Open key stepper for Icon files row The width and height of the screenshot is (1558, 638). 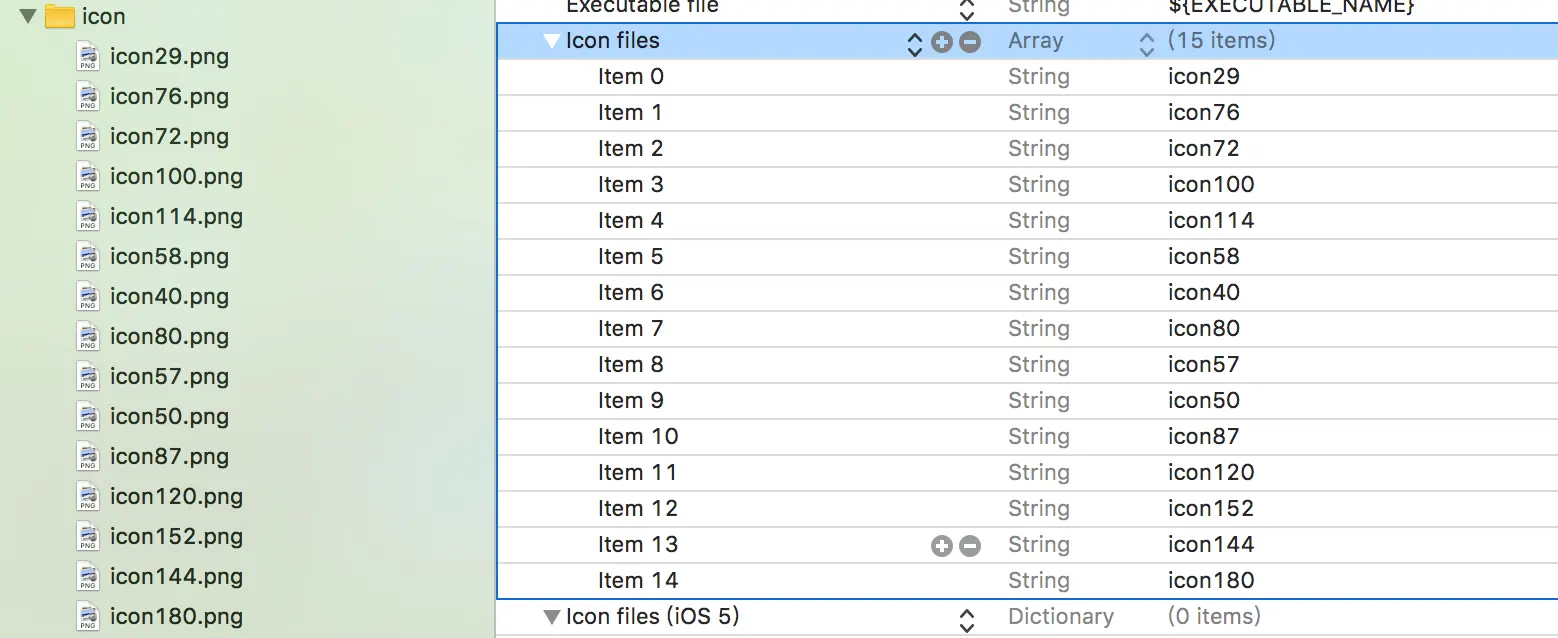(914, 43)
